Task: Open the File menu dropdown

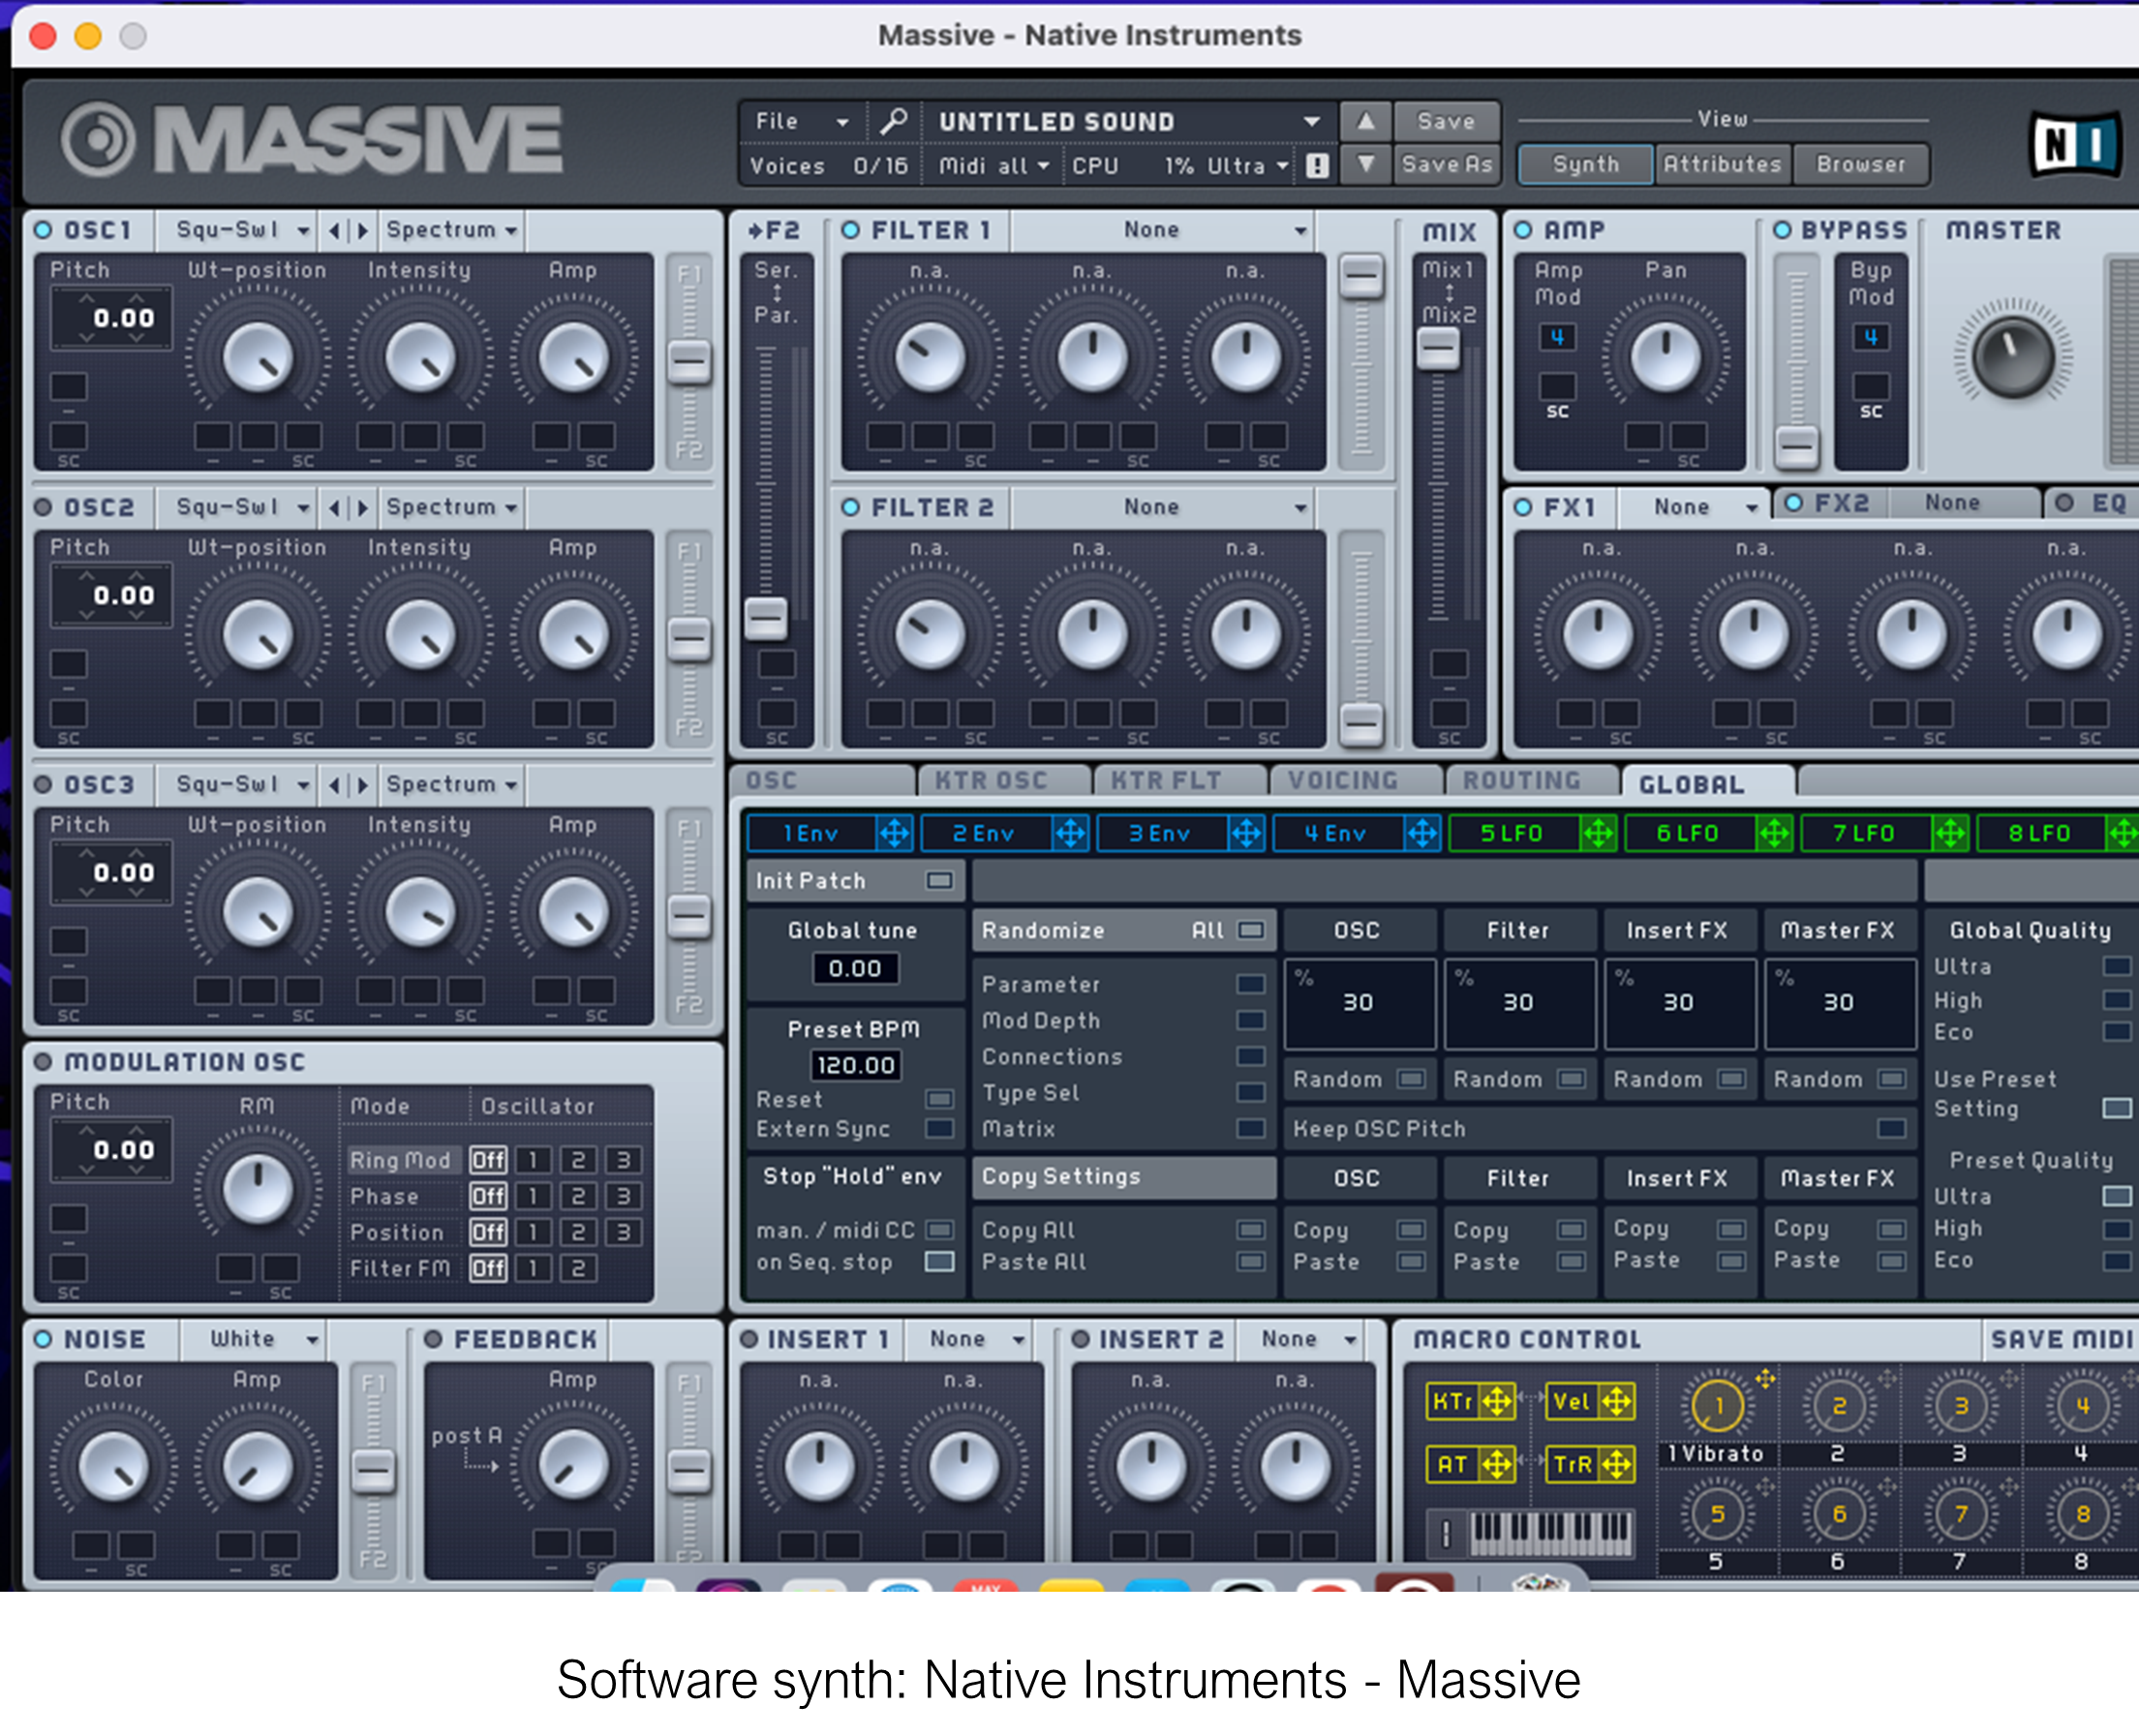Action: (802, 121)
